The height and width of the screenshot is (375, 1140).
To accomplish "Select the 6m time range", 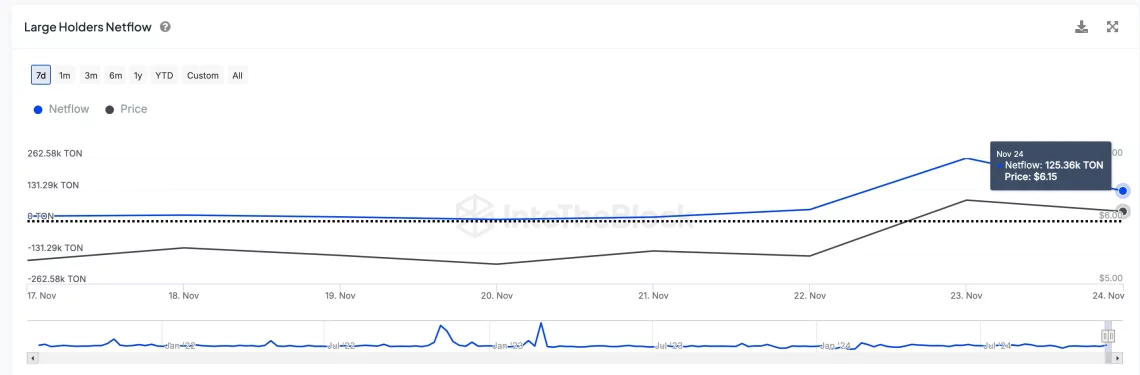I will (116, 75).
